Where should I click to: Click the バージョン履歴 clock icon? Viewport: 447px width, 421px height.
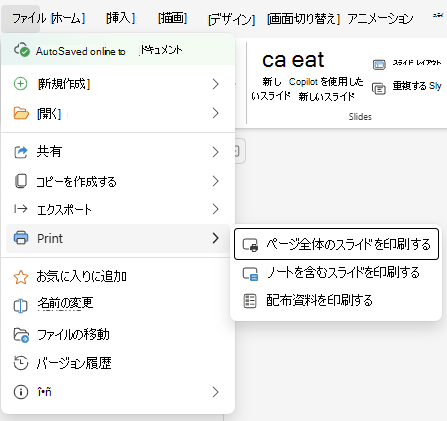click(21, 363)
